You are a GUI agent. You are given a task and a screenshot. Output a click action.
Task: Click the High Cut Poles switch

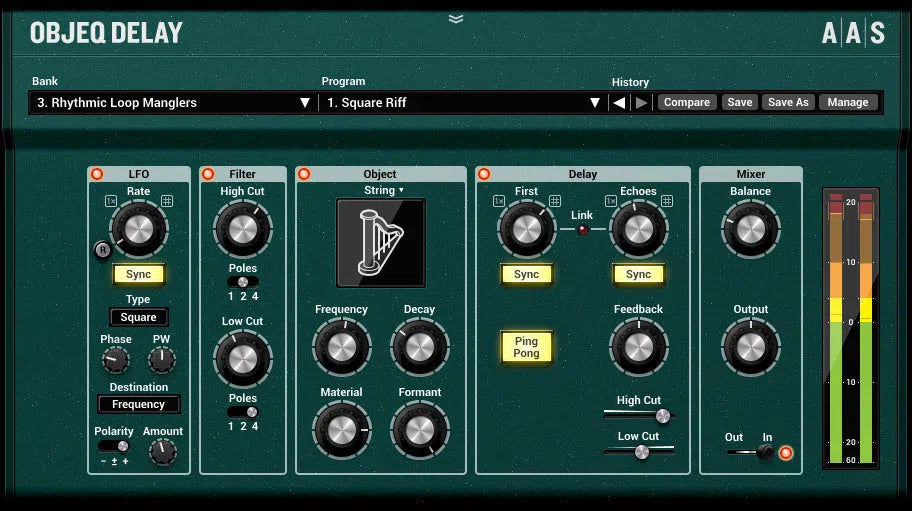pyautogui.click(x=243, y=282)
